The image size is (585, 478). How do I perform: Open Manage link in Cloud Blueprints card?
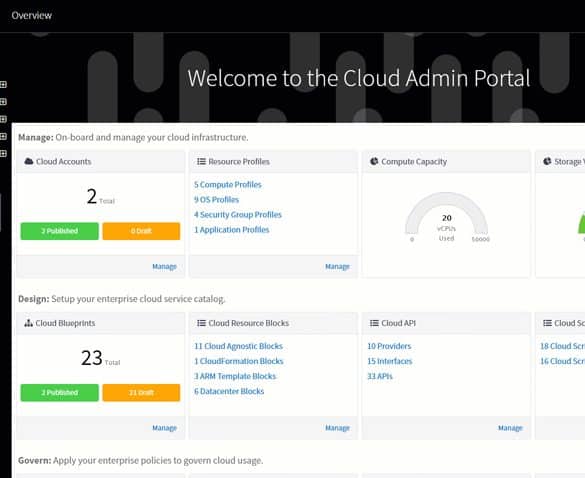(164, 428)
